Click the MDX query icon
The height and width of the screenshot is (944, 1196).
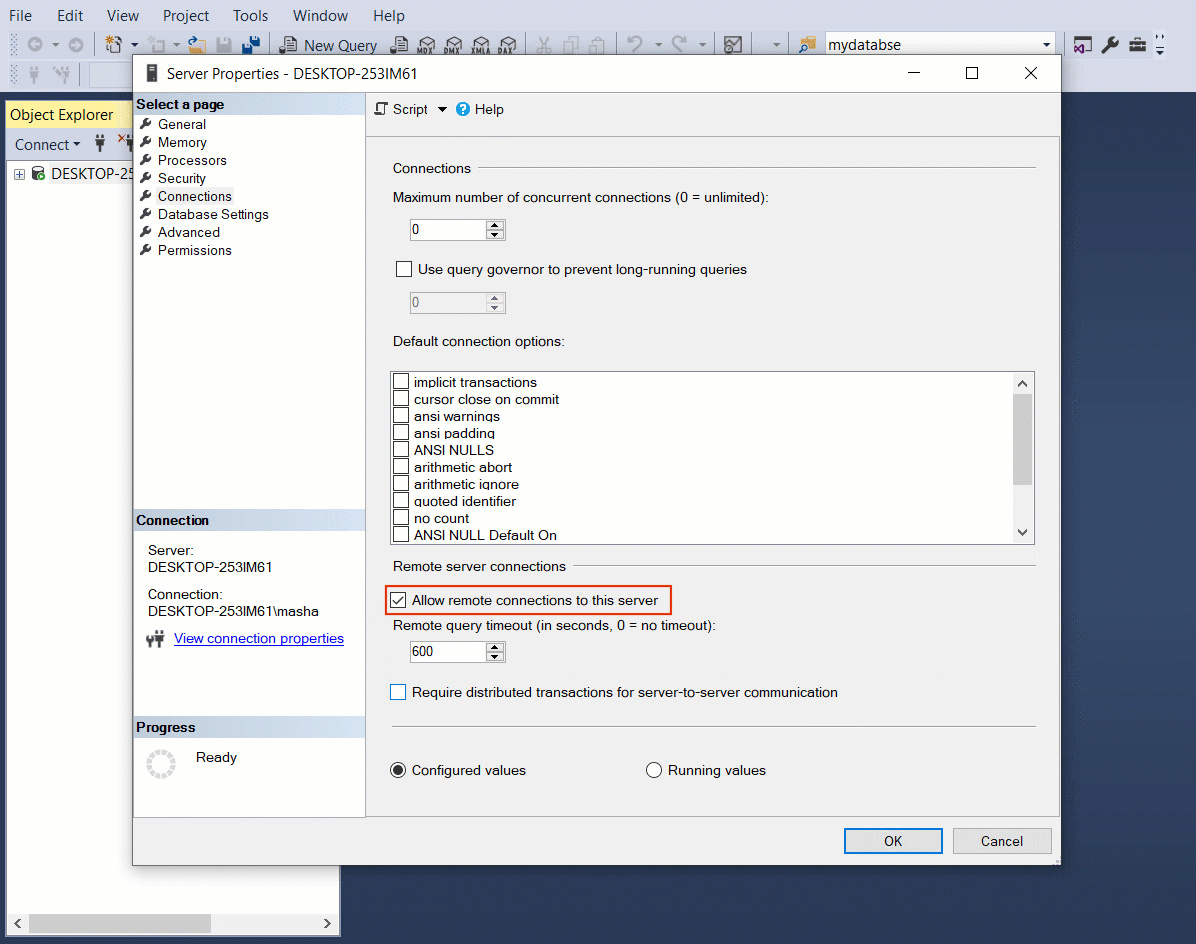pos(425,45)
